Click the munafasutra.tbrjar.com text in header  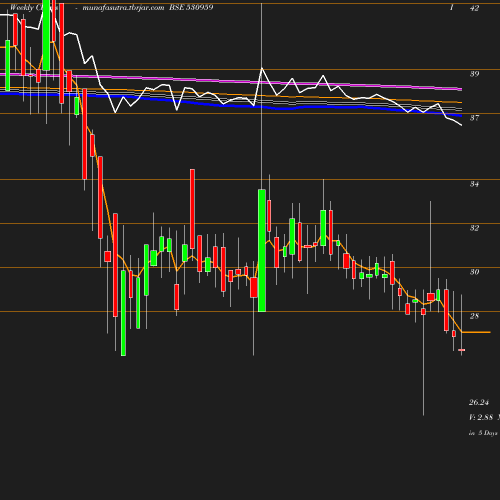123,8
